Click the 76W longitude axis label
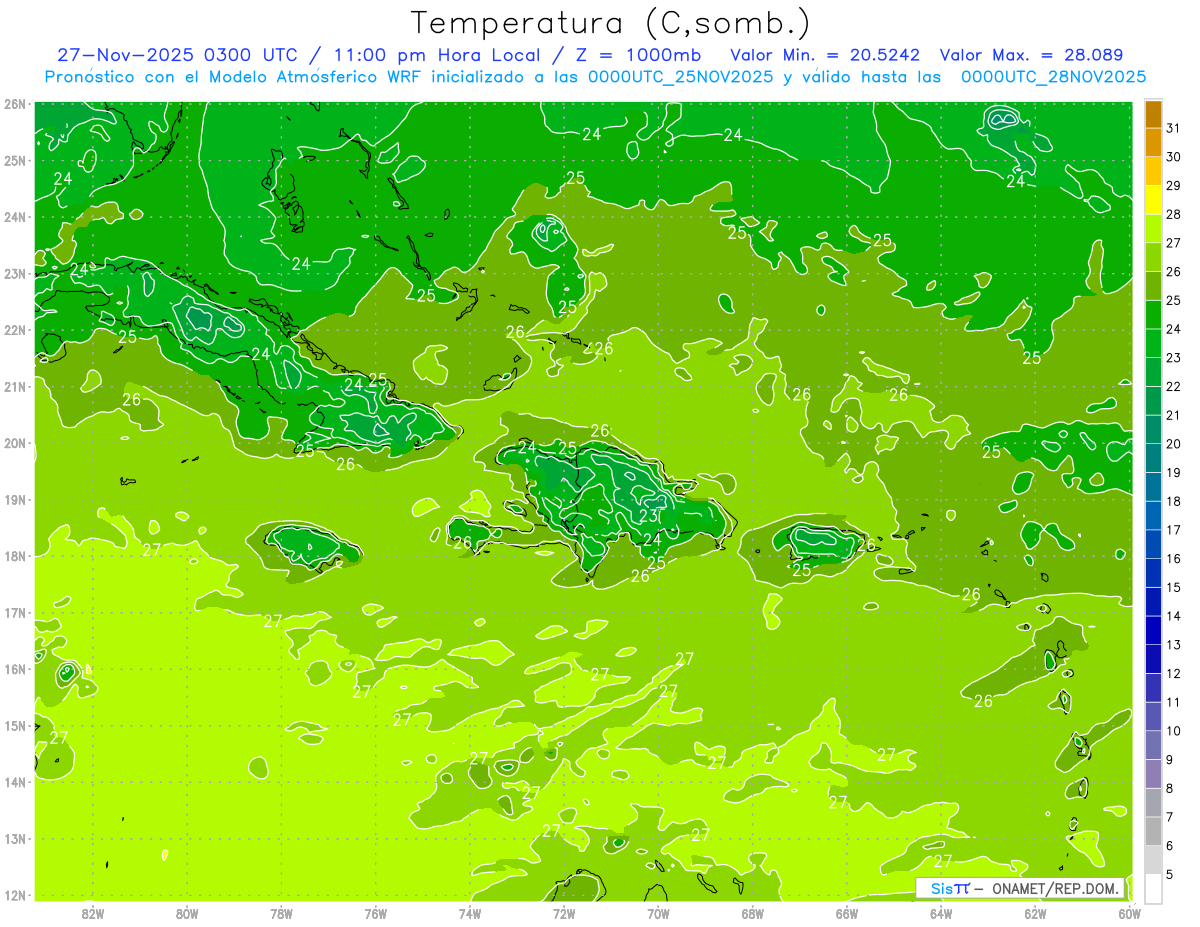This screenshot has height=927, width=1200. pos(375,913)
